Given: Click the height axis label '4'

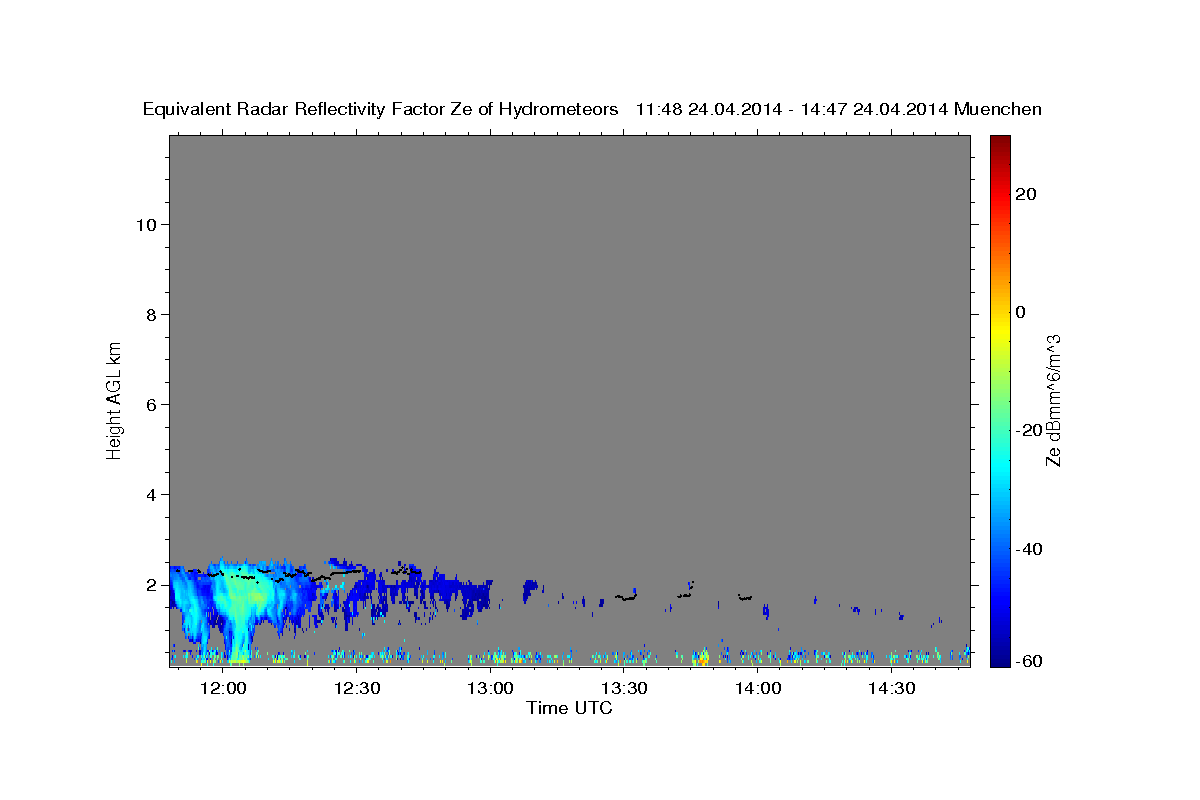Looking at the screenshot, I should 152,494.
